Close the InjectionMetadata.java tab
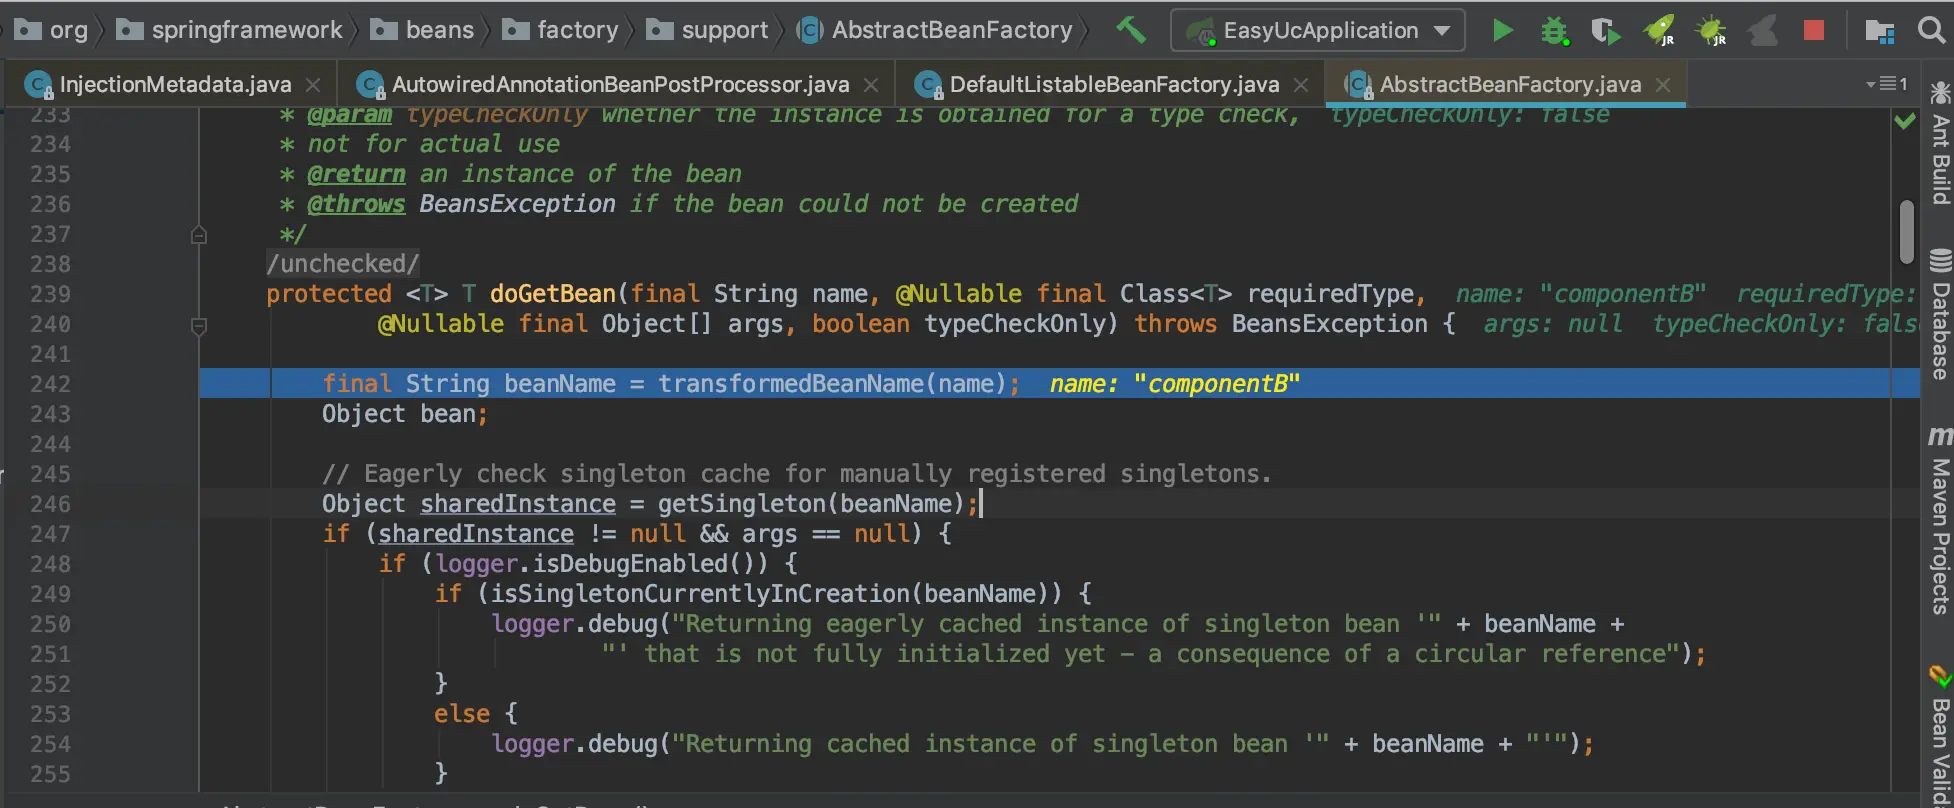The image size is (1954, 808). tap(313, 85)
